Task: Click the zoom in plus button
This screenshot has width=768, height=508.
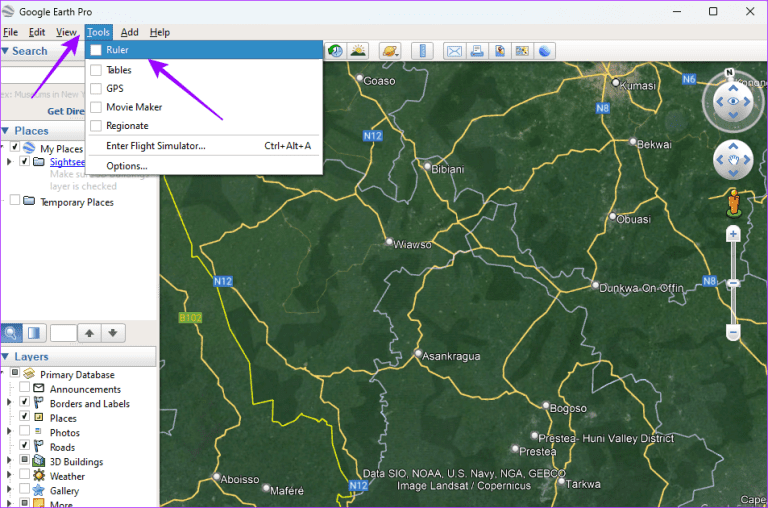Action: (733, 234)
